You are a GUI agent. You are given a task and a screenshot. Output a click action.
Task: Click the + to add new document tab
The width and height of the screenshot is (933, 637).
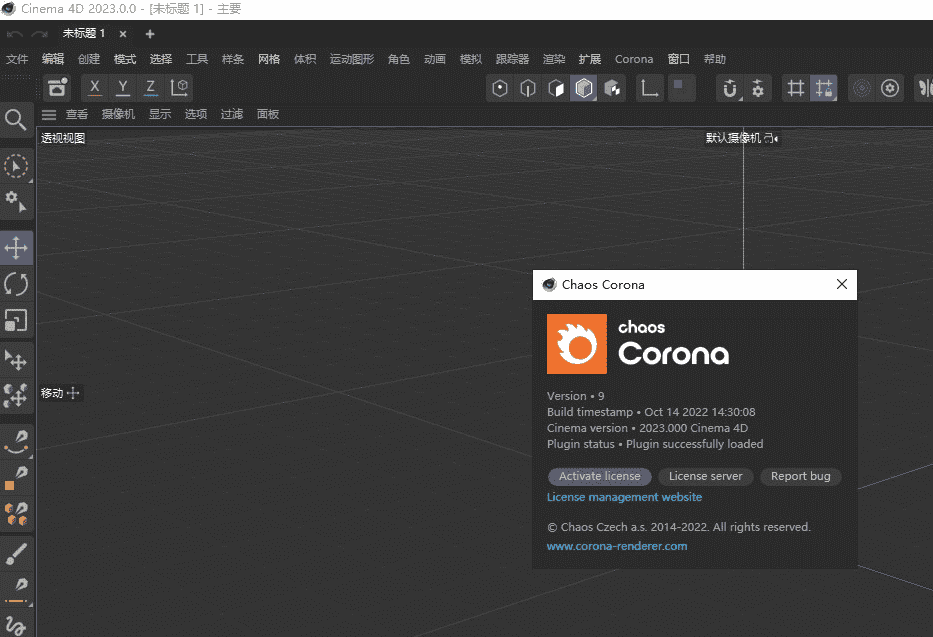click(150, 32)
